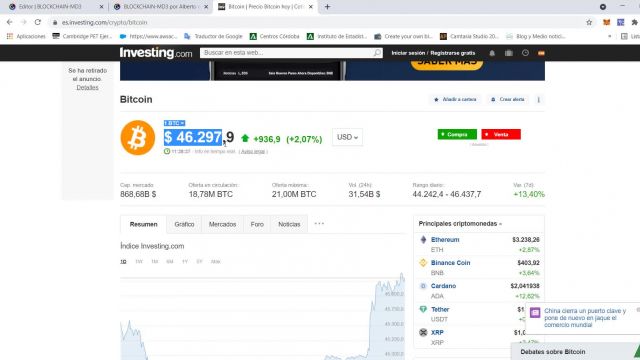The width and height of the screenshot is (640, 360).
Task: Open the USD currency dropdown
Action: 347,137
